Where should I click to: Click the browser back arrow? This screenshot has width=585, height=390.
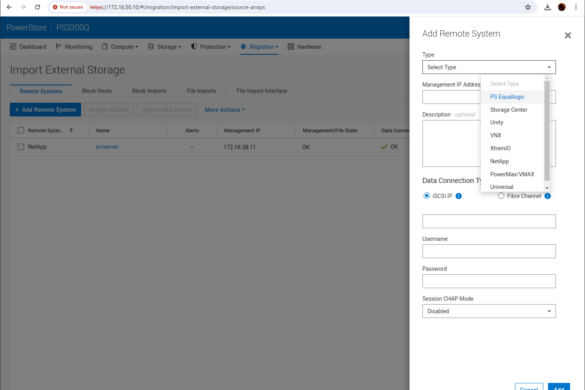coord(9,7)
